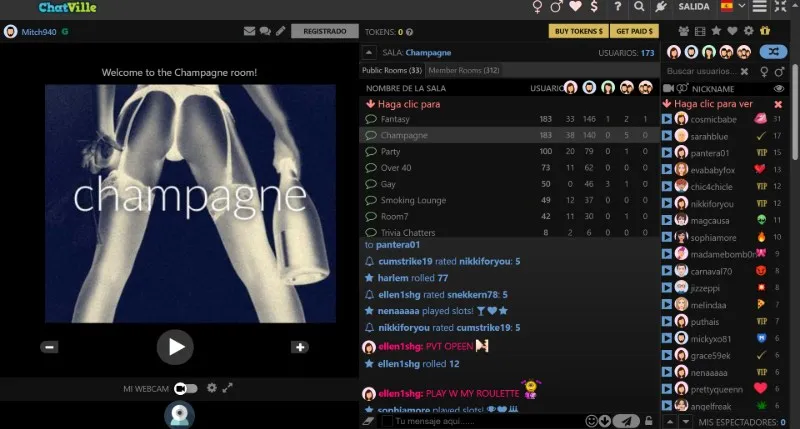The height and width of the screenshot is (429, 800).
Task: Toggle the MI WEBCAM switch
Action: (186, 389)
